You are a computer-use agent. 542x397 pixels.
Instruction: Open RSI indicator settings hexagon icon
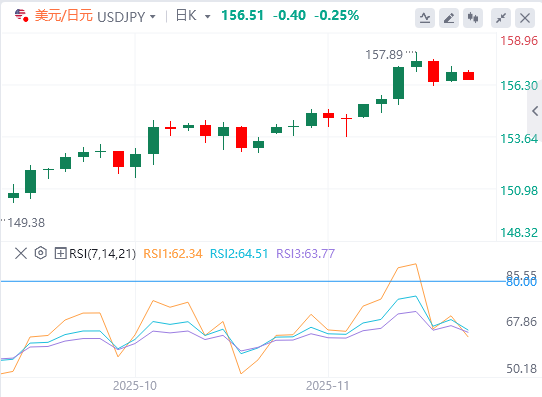(40, 253)
